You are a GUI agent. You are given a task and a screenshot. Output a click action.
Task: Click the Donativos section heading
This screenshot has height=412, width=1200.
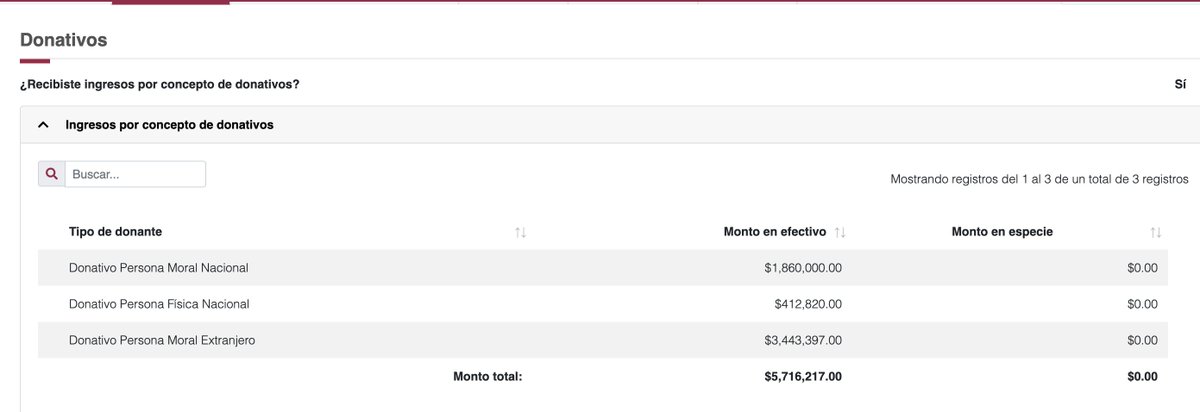pyautogui.click(x=64, y=40)
